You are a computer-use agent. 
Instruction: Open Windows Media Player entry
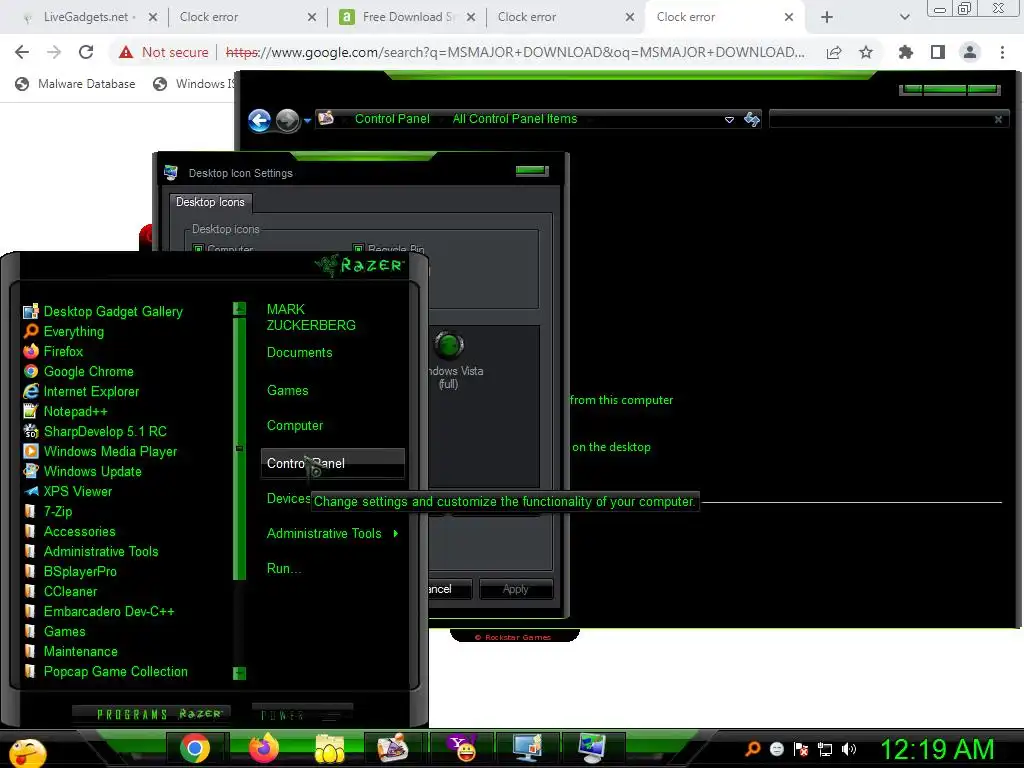coord(100,452)
